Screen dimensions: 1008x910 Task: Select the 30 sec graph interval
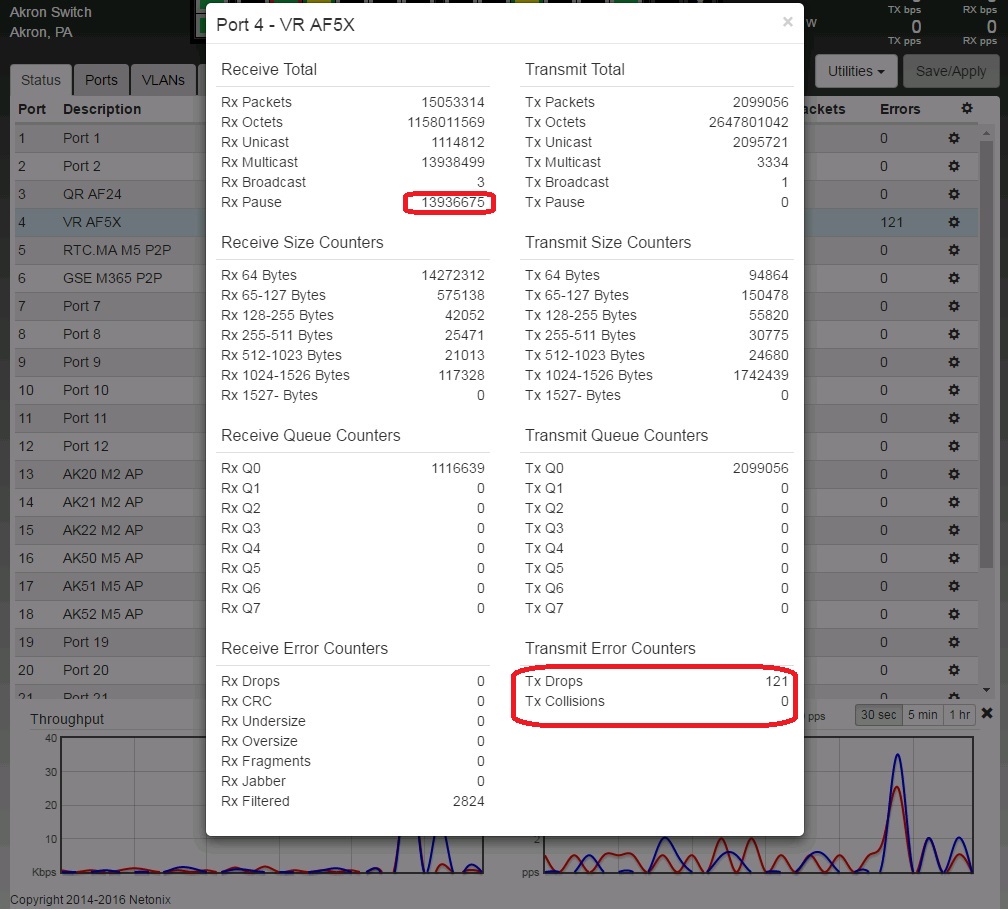pos(877,715)
